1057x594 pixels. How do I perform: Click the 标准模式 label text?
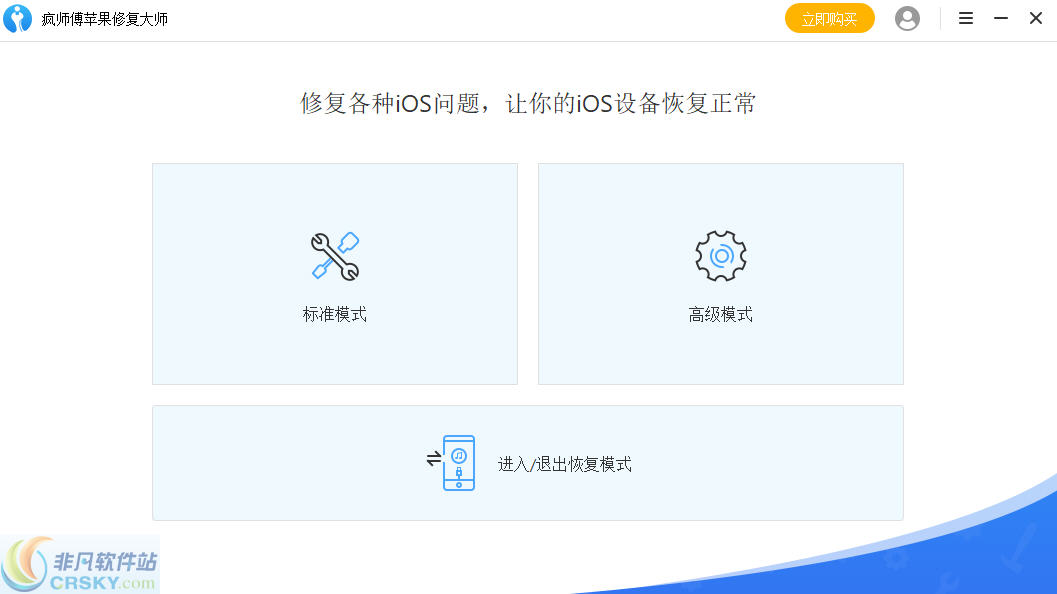click(x=335, y=313)
